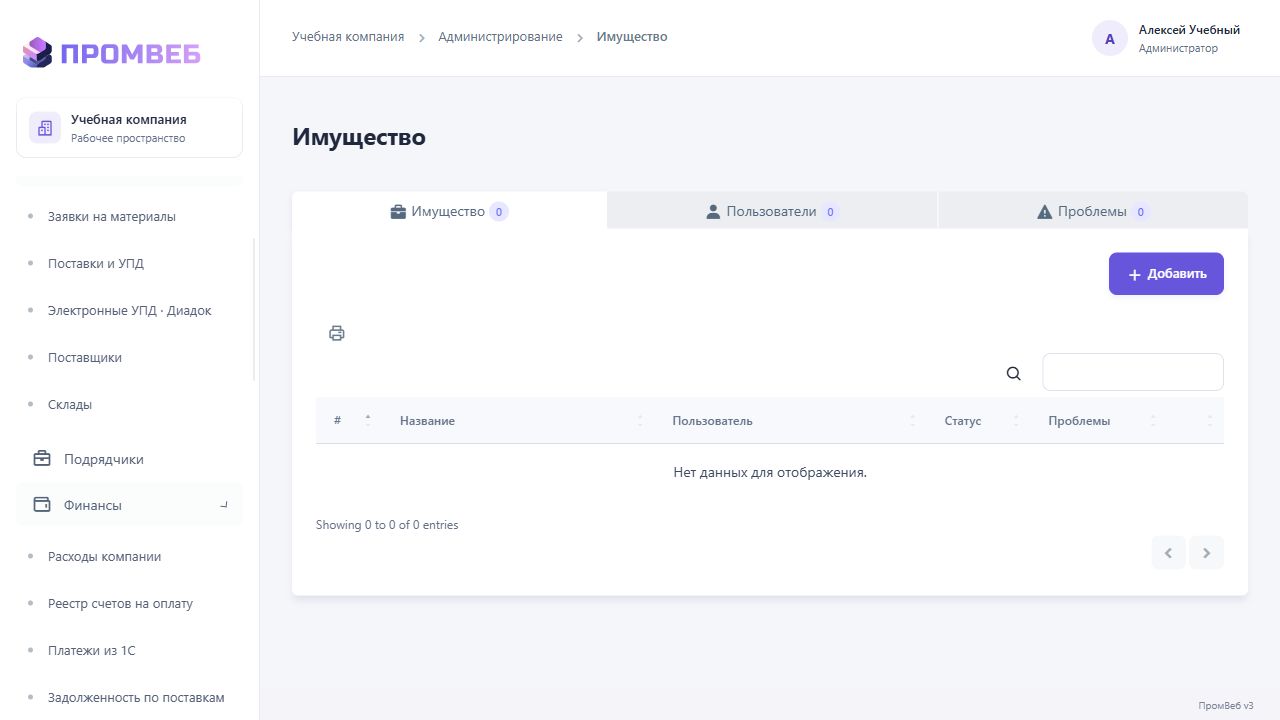Open Алексей Учебный user profile menu
The width and height of the screenshot is (1280, 720).
[x=1166, y=39]
